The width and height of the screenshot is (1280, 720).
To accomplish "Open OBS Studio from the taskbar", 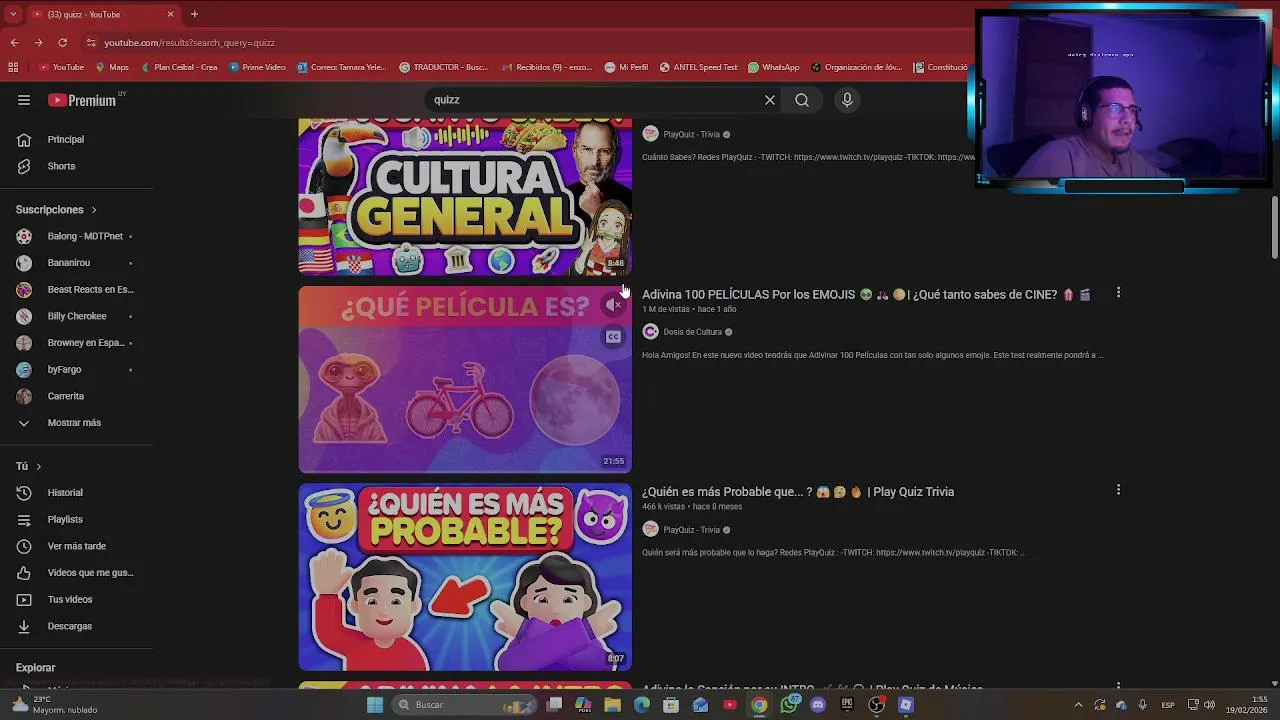I will tap(877, 705).
